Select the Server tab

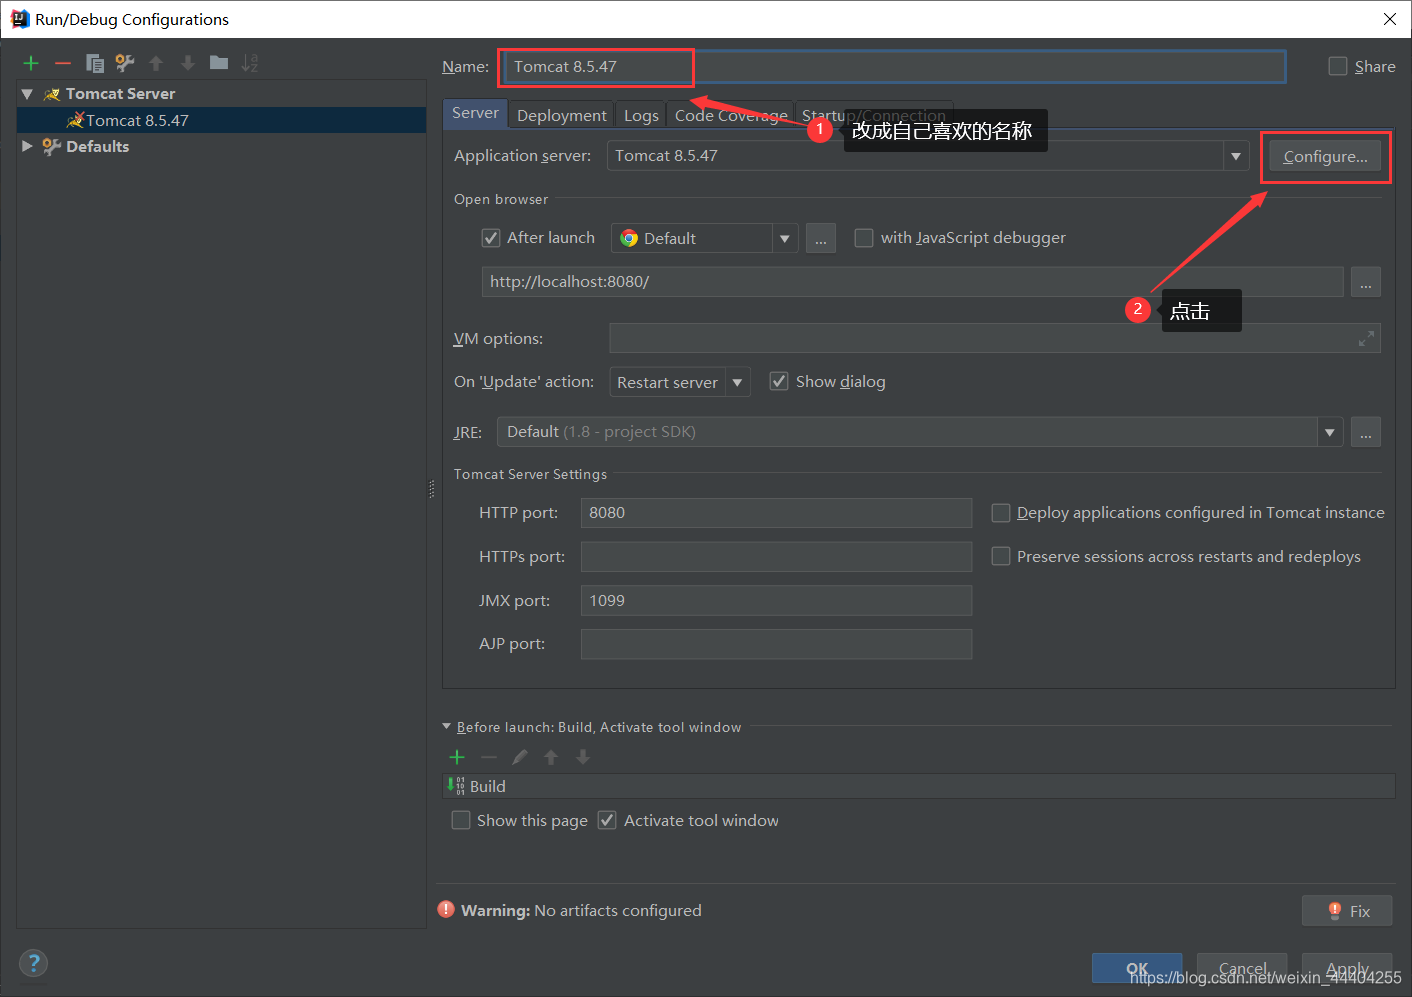(x=475, y=113)
